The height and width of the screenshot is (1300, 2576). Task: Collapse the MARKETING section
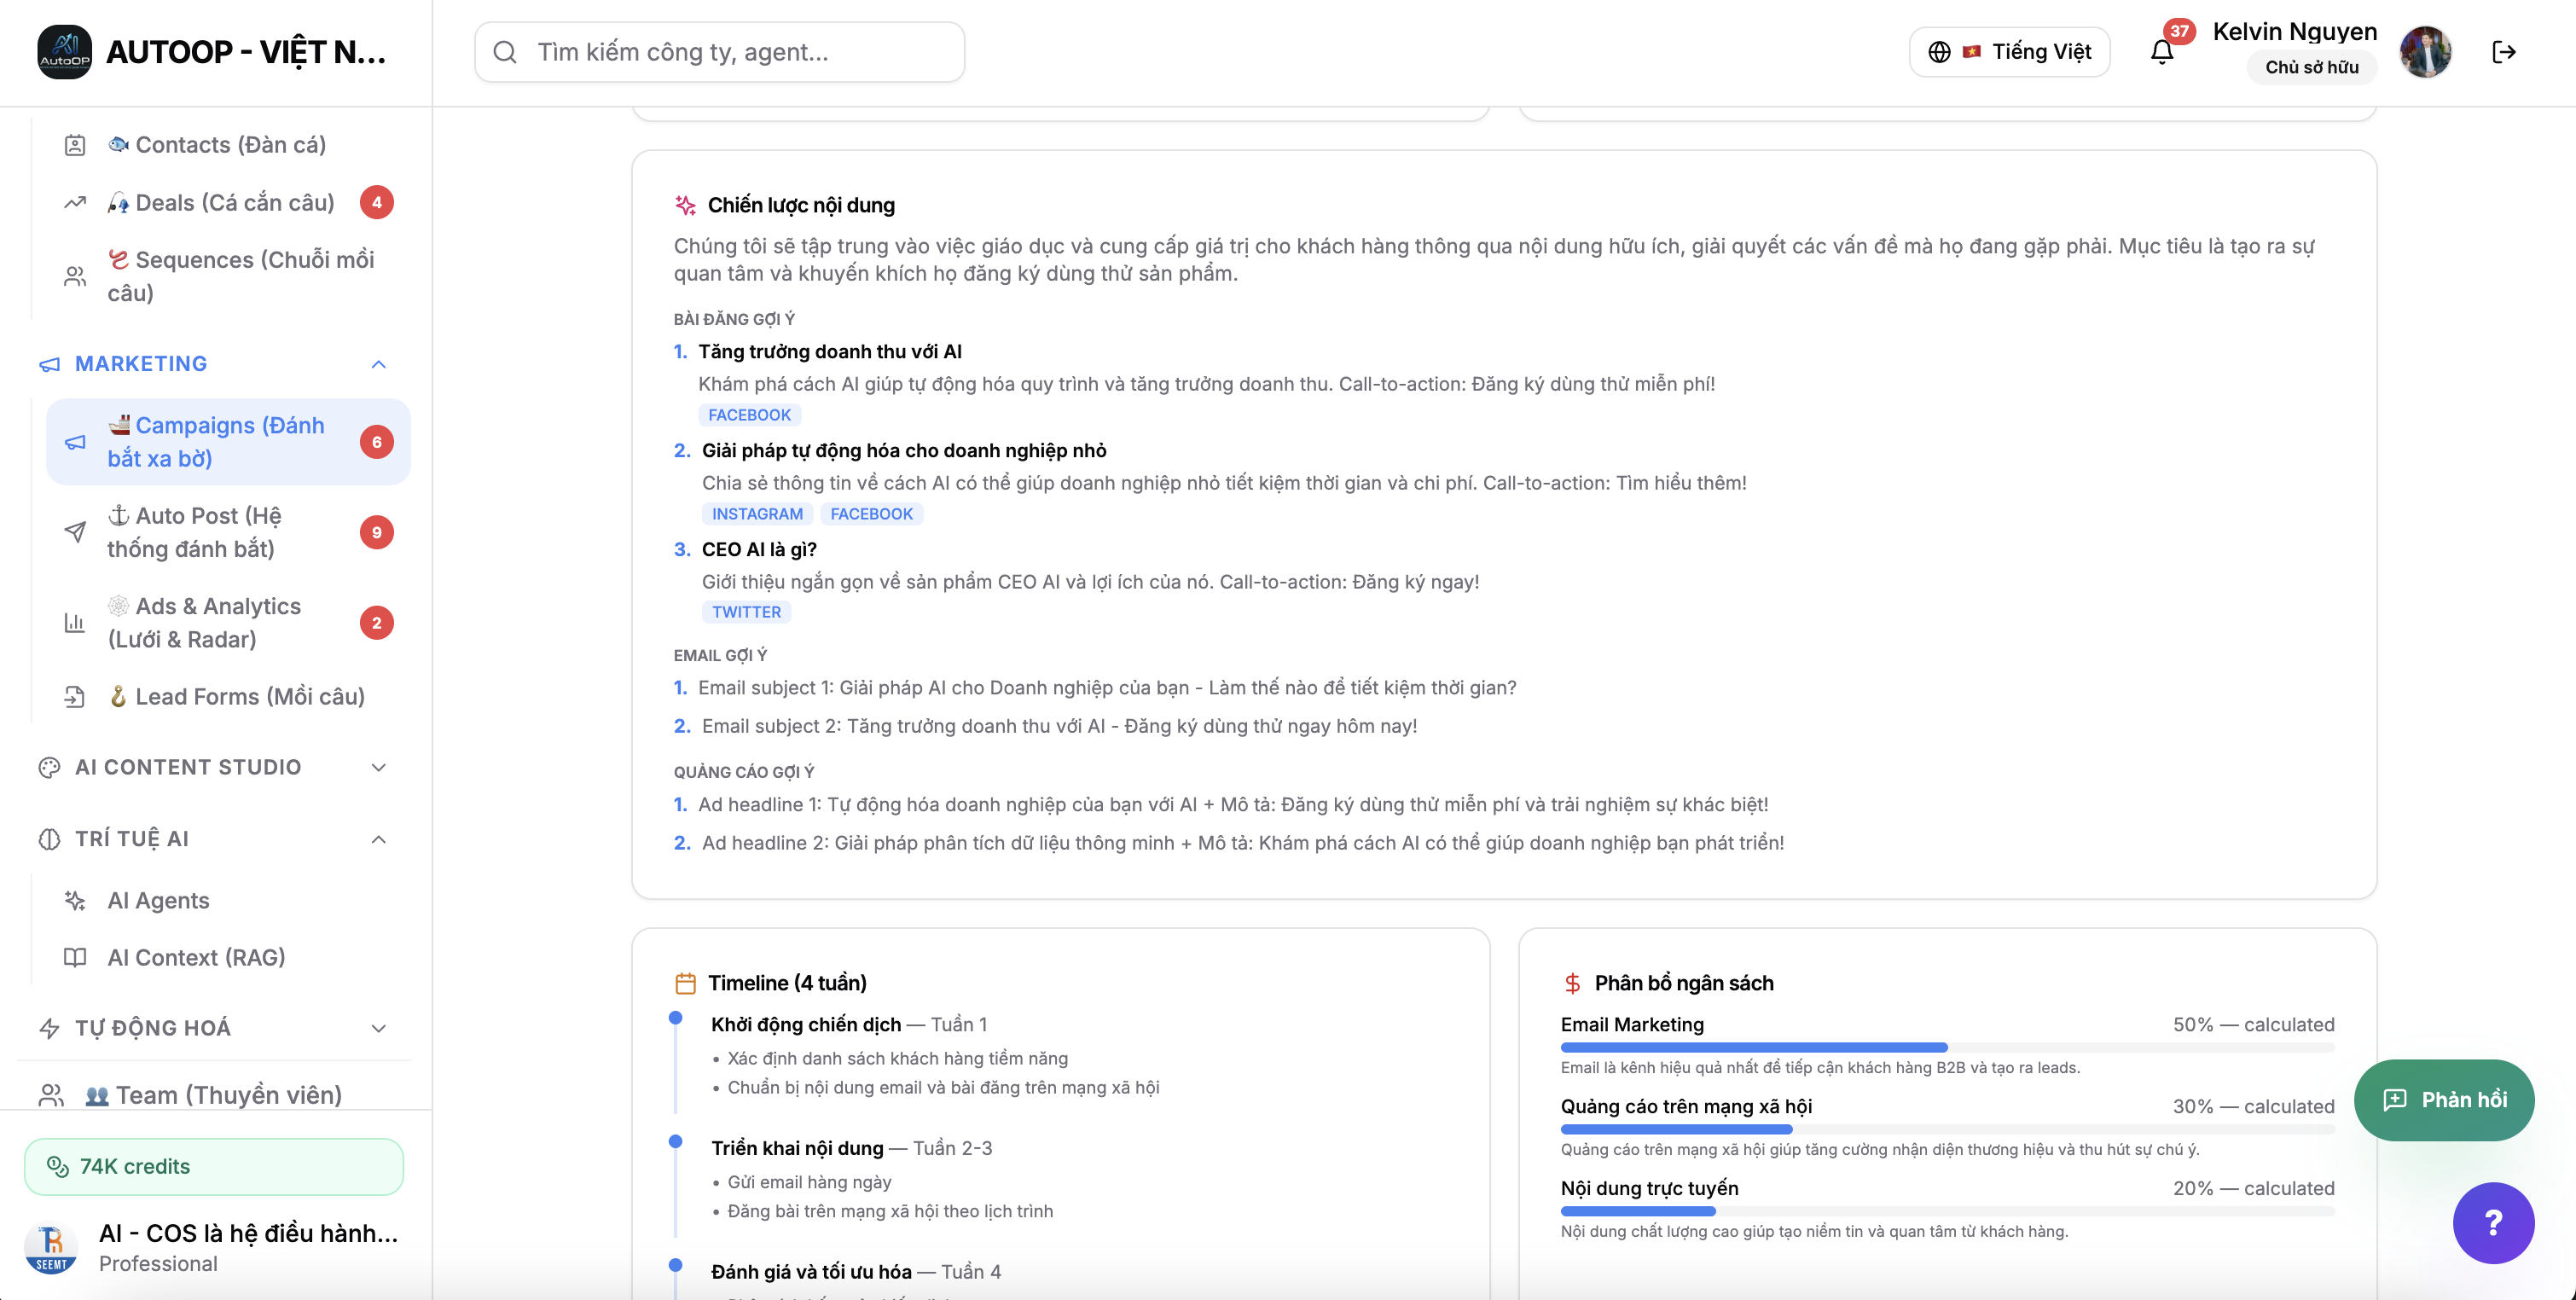coord(378,364)
